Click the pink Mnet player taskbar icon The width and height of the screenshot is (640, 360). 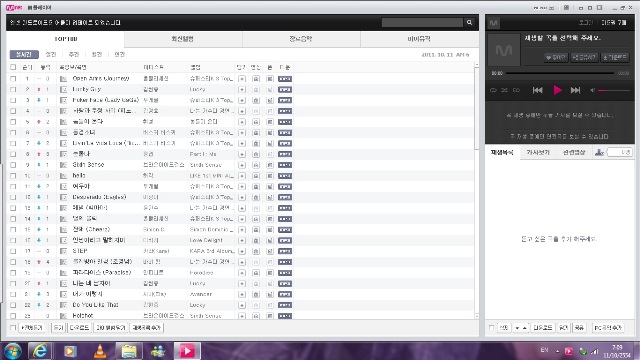(x=187, y=351)
